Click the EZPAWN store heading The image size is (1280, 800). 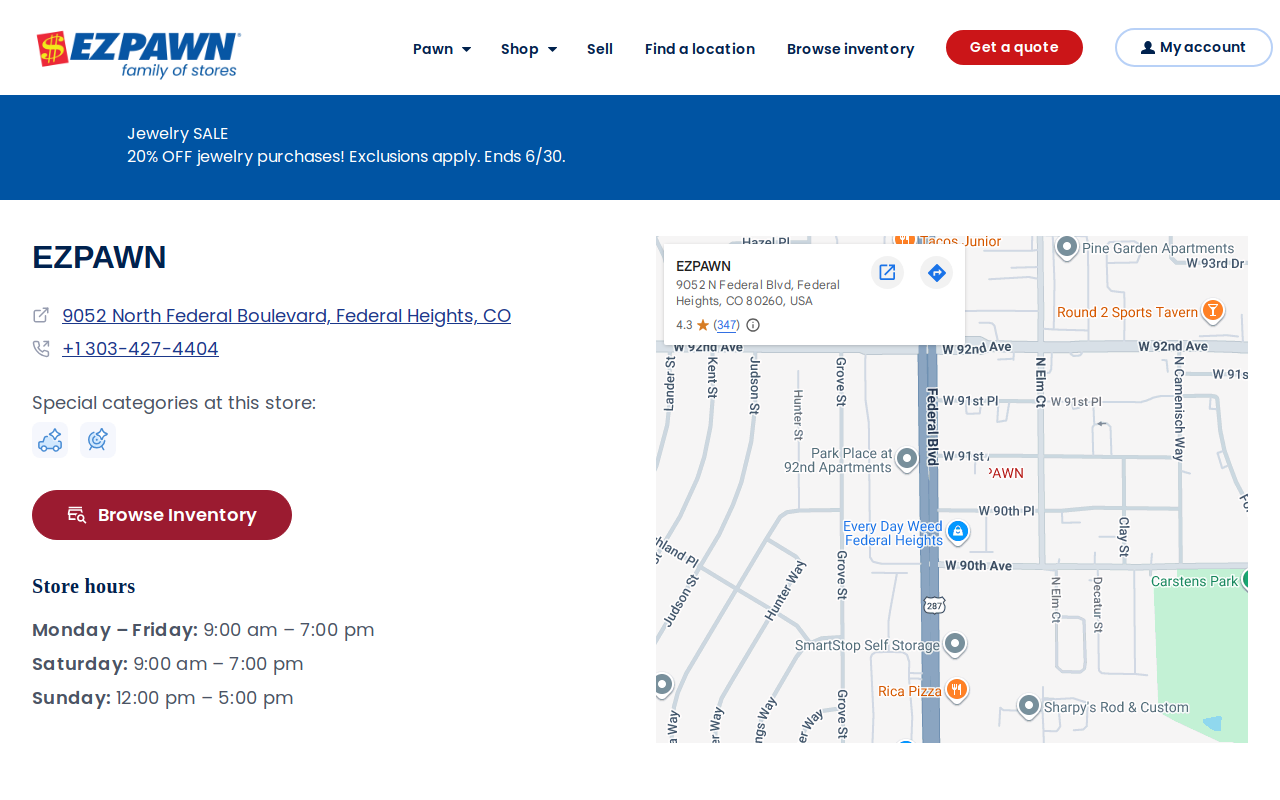click(x=99, y=257)
